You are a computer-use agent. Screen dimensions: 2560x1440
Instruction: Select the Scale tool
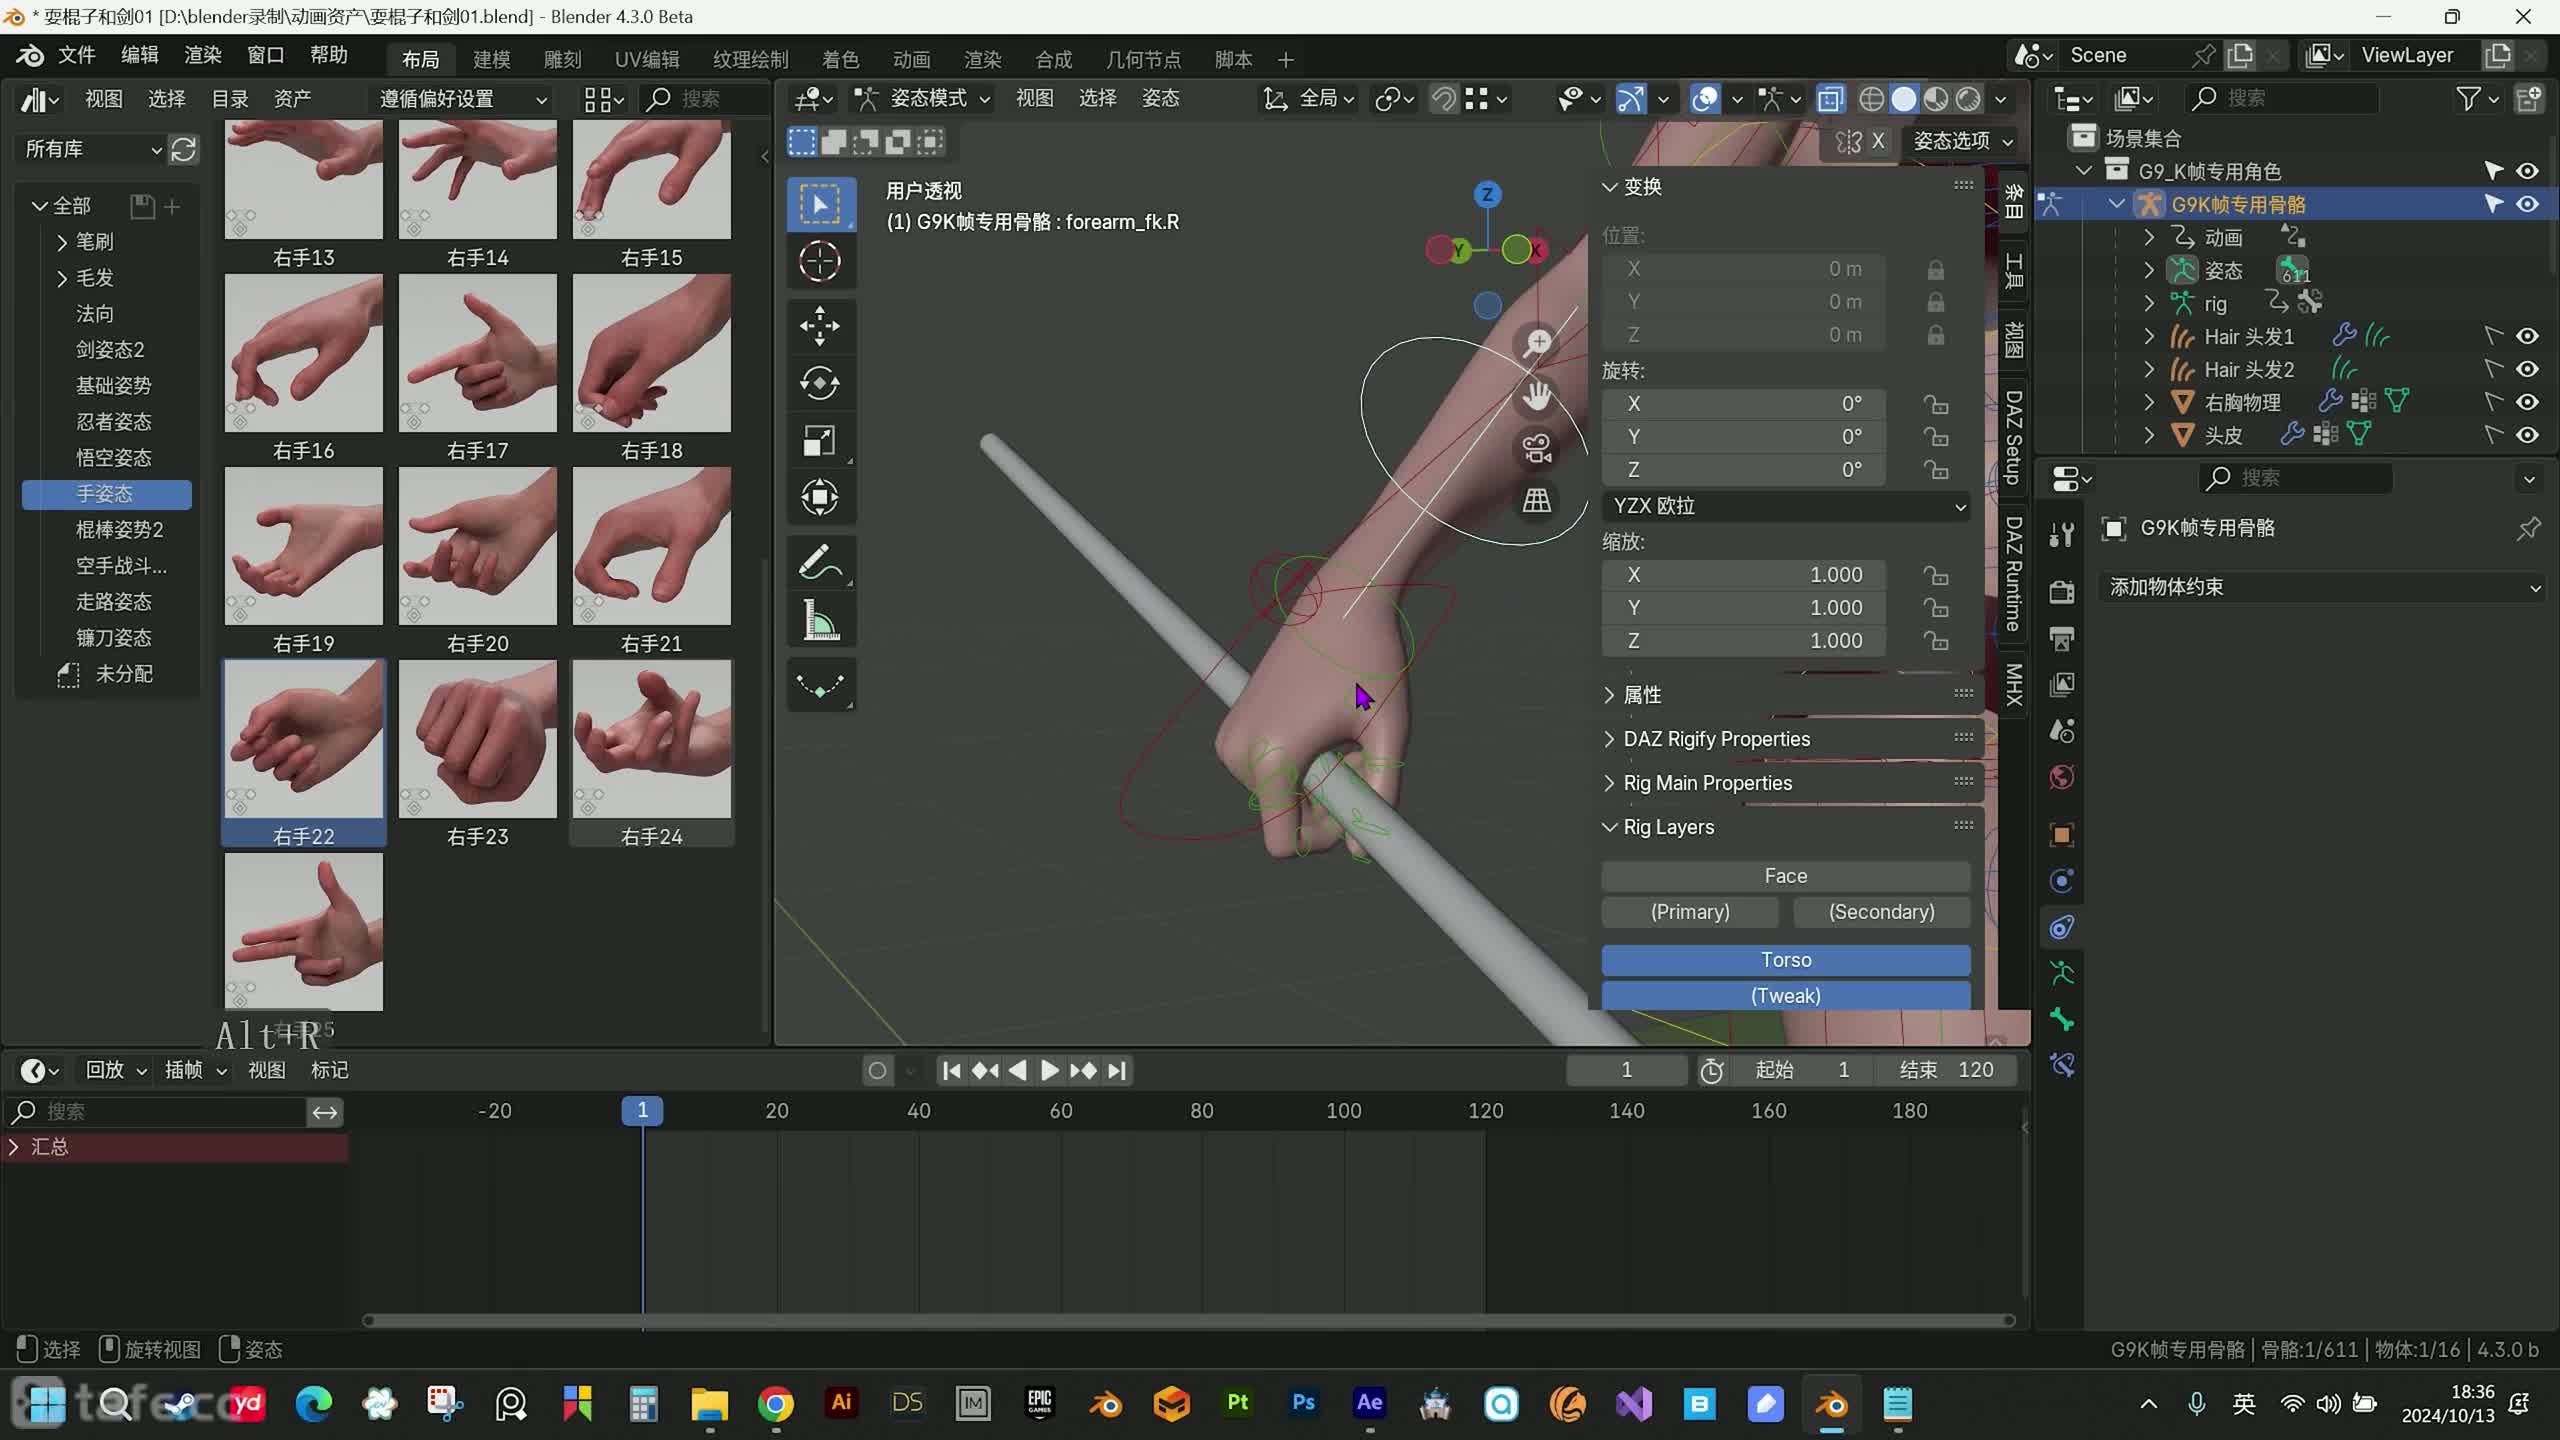[820, 440]
